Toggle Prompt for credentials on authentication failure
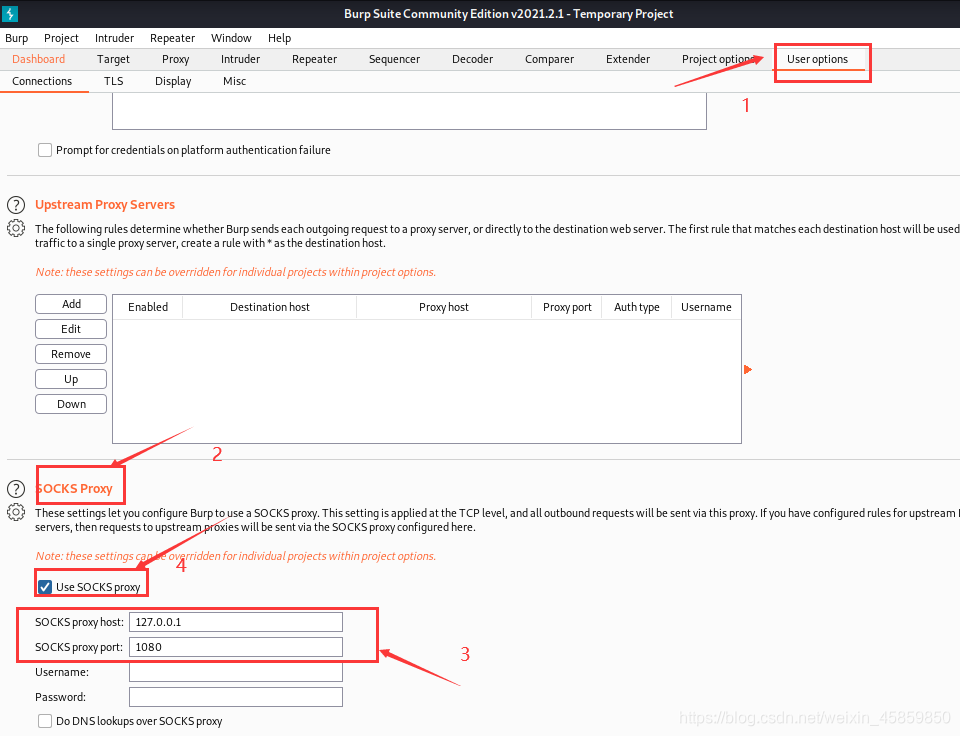The width and height of the screenshot is (960, 736). (x=45, y=150)
